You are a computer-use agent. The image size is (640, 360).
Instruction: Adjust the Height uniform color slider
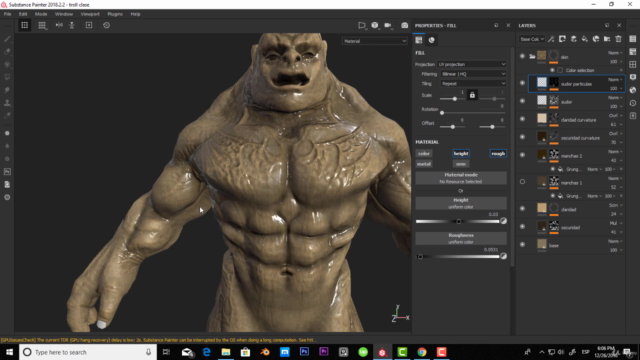point(458,221)
